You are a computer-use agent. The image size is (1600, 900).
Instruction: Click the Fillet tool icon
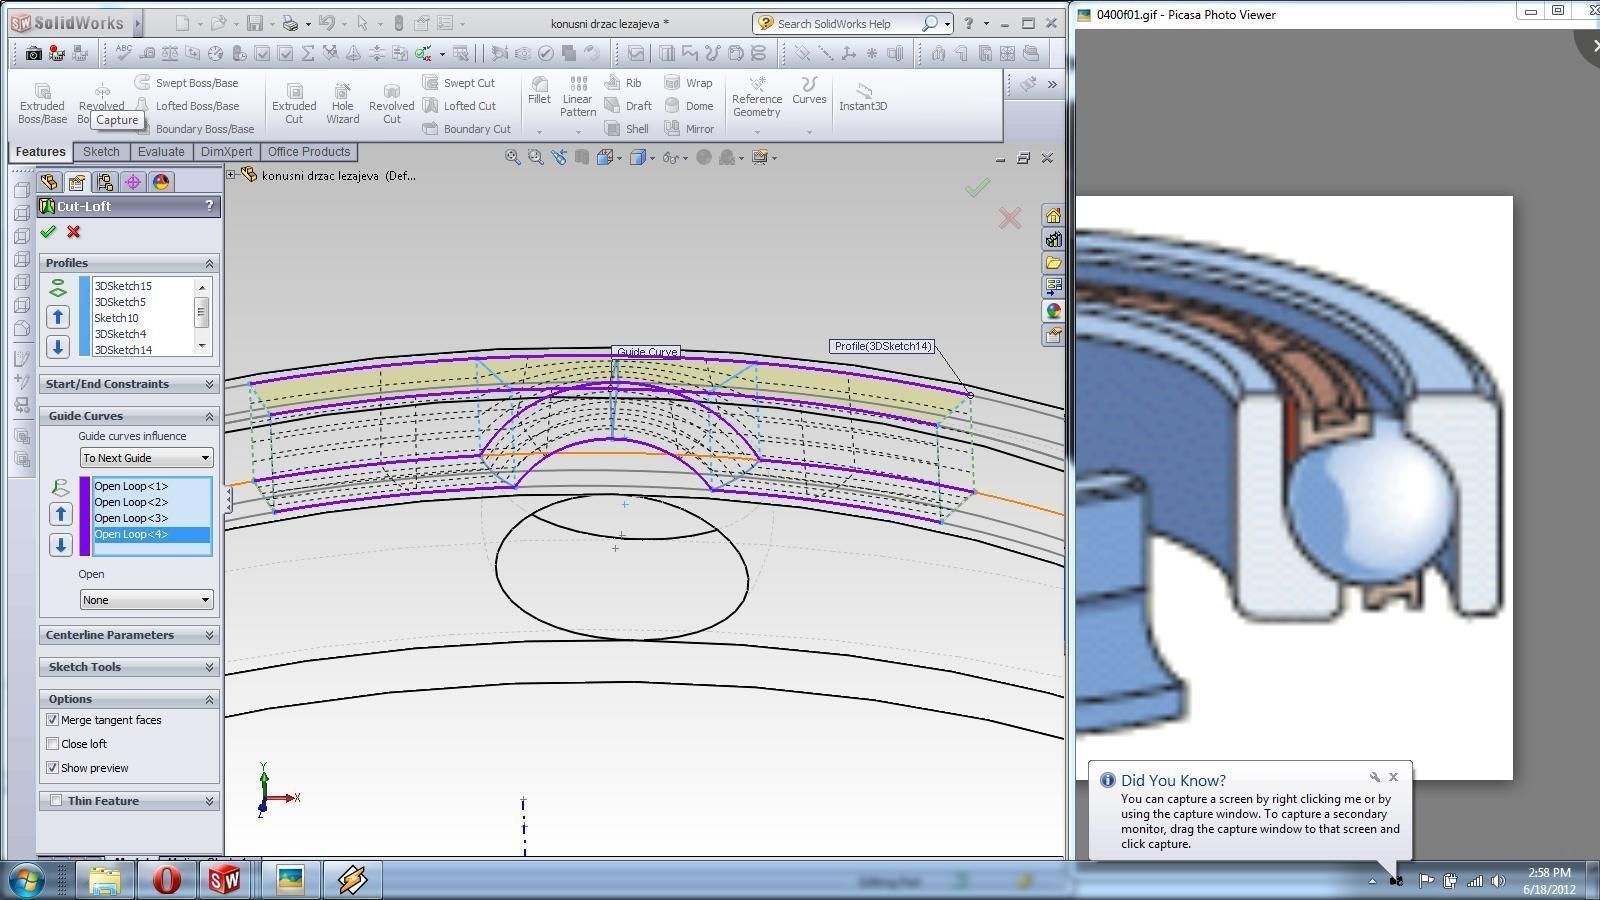click(539, 84)
